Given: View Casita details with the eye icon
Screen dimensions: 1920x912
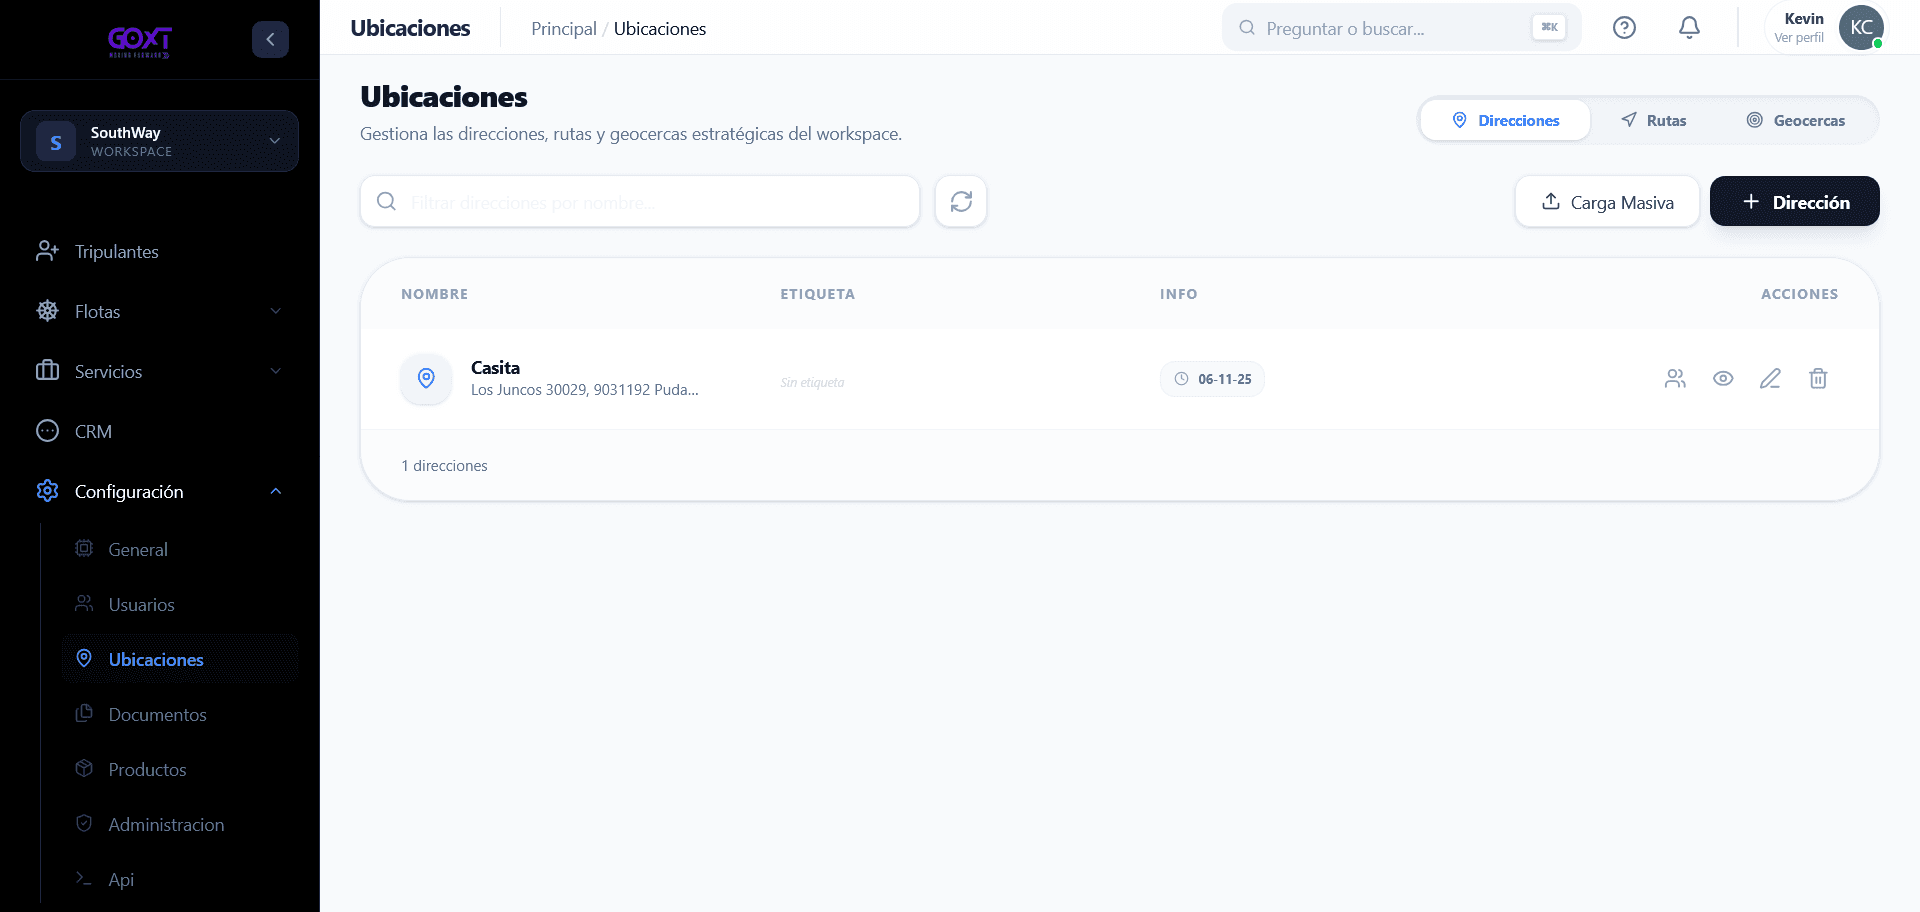Looking at the screenshot, I should click(1722, 378).
